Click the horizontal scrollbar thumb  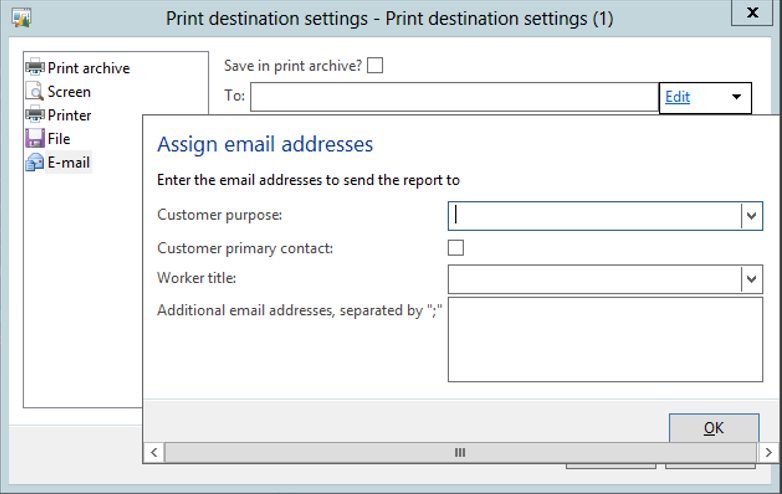[460, 453]
